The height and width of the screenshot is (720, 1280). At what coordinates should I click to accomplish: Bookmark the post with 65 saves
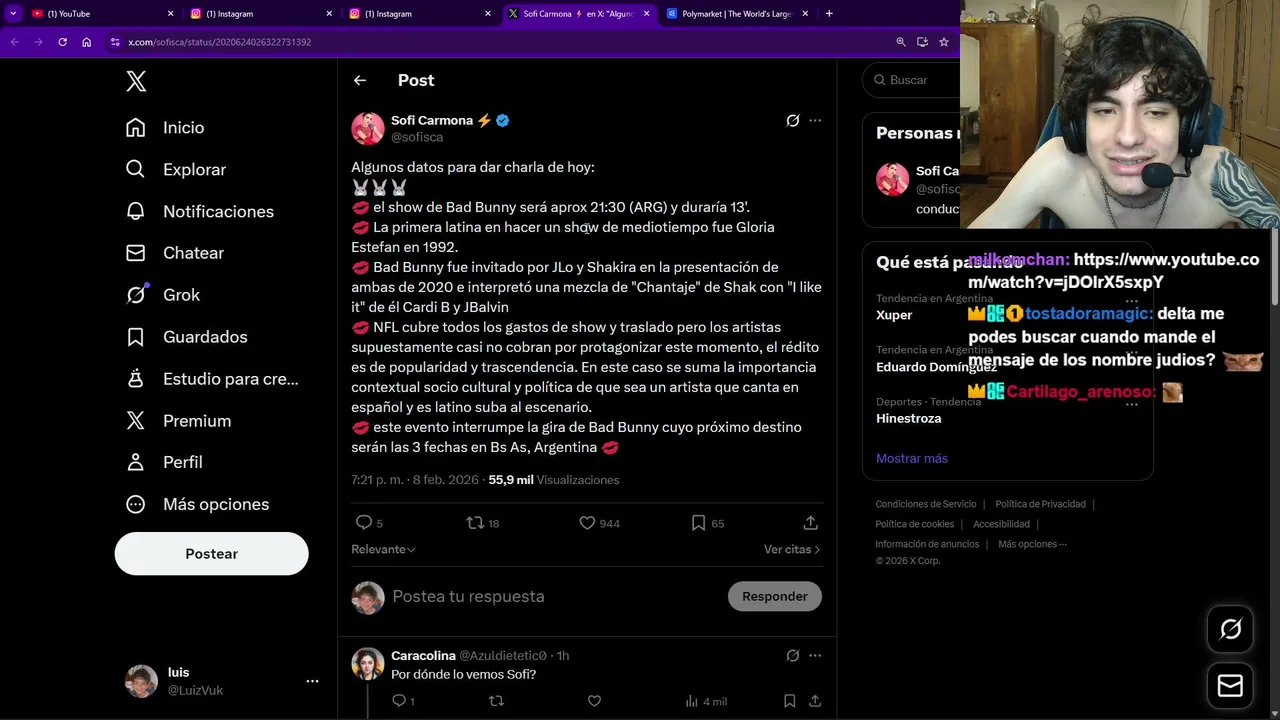[x=699, y=522]
